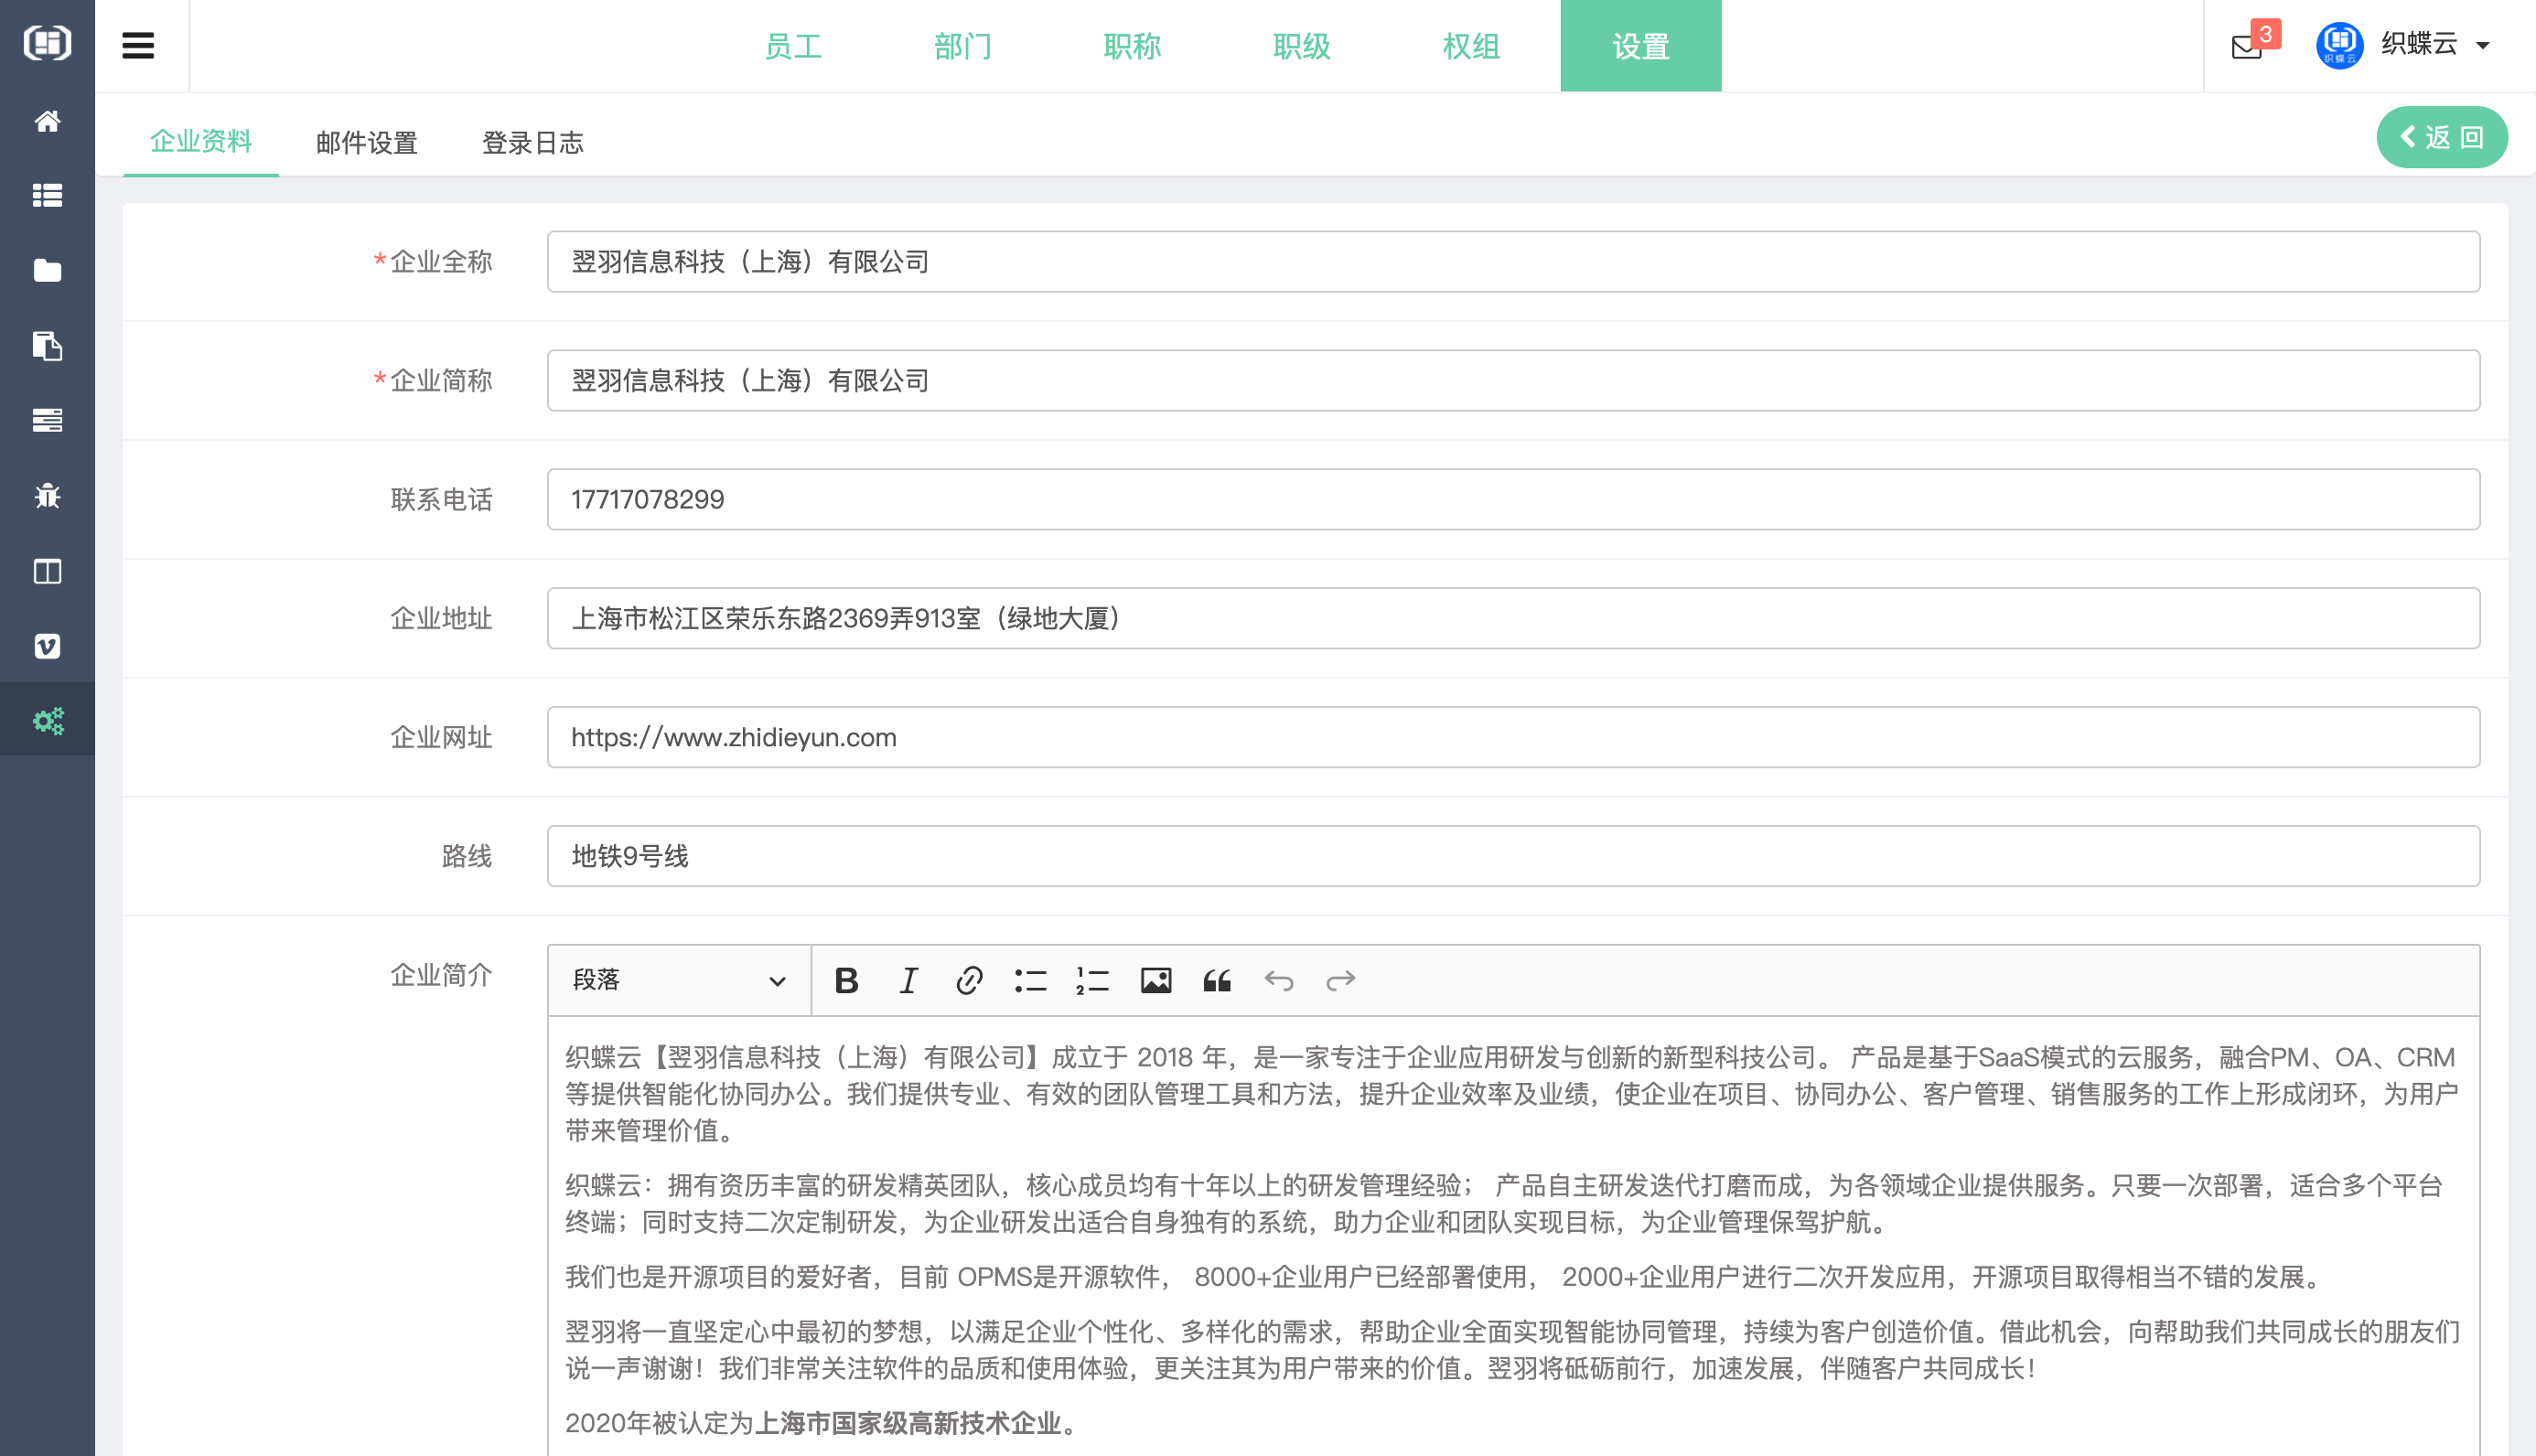This screenshot has height=1456, width=2536.
Task: Insert numbered list in editor
Action: point(1092,980)
